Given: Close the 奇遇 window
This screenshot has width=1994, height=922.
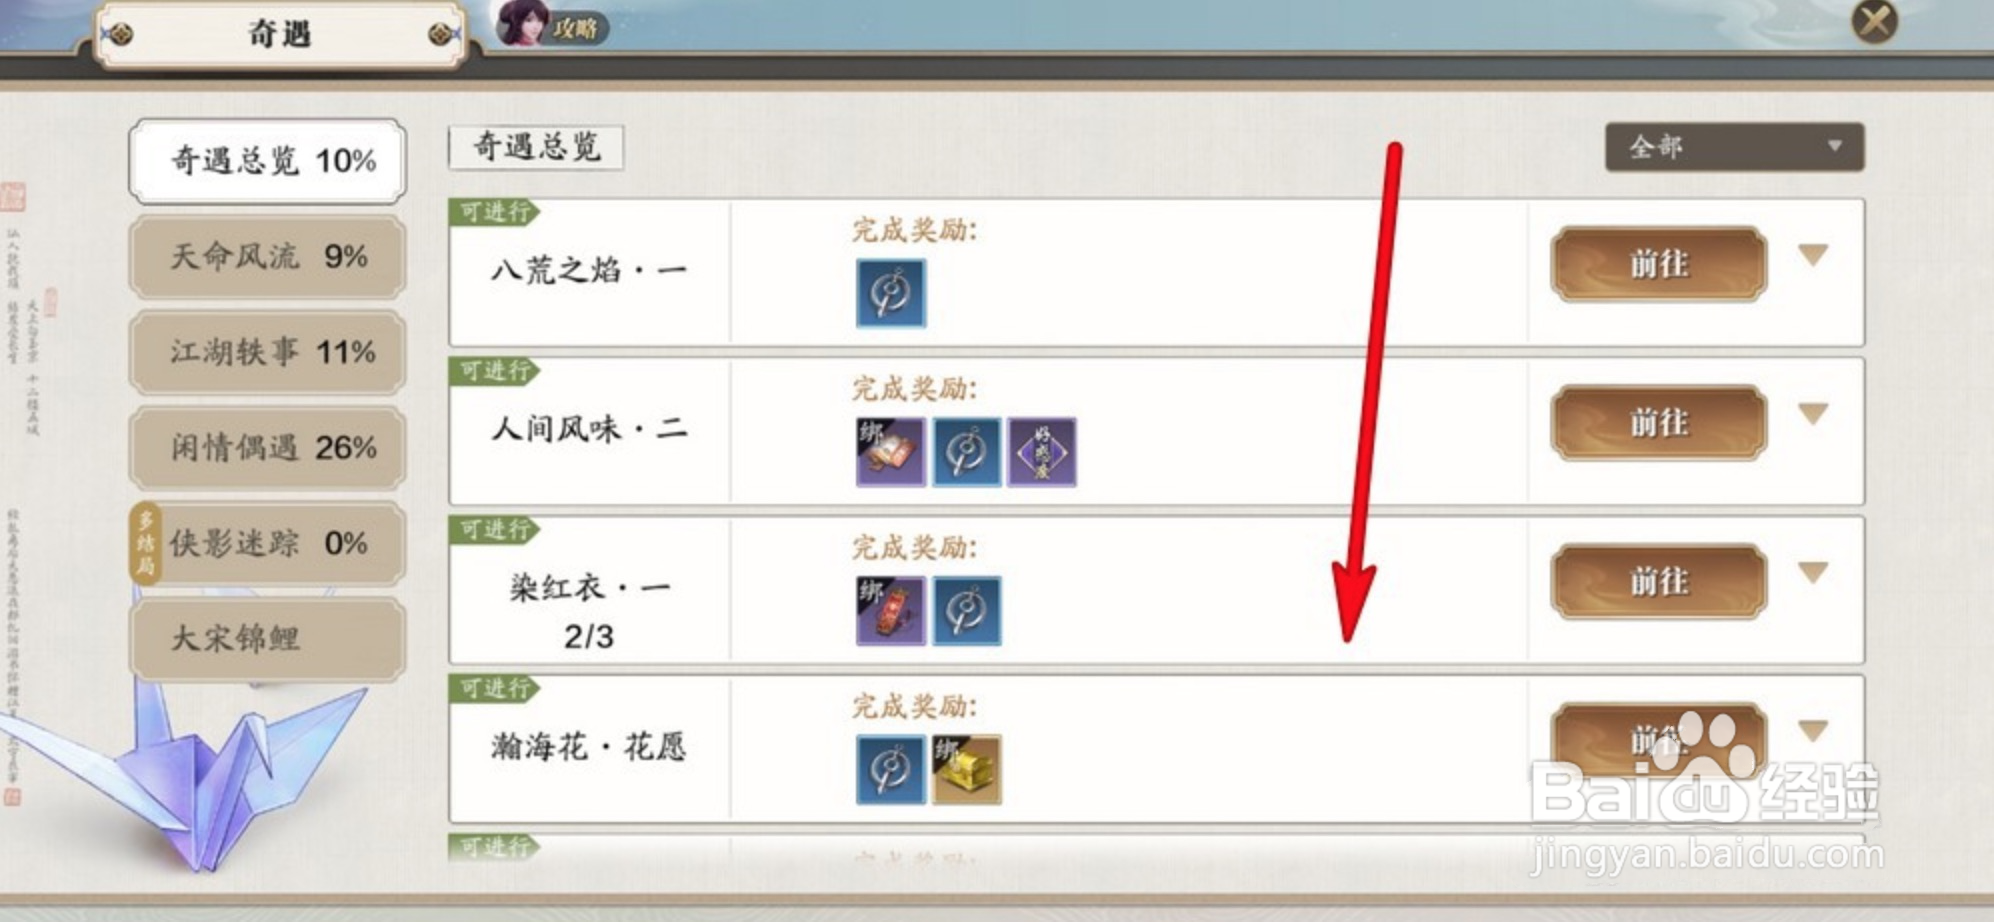Looking at the screenshot, I should (1874, 21).
